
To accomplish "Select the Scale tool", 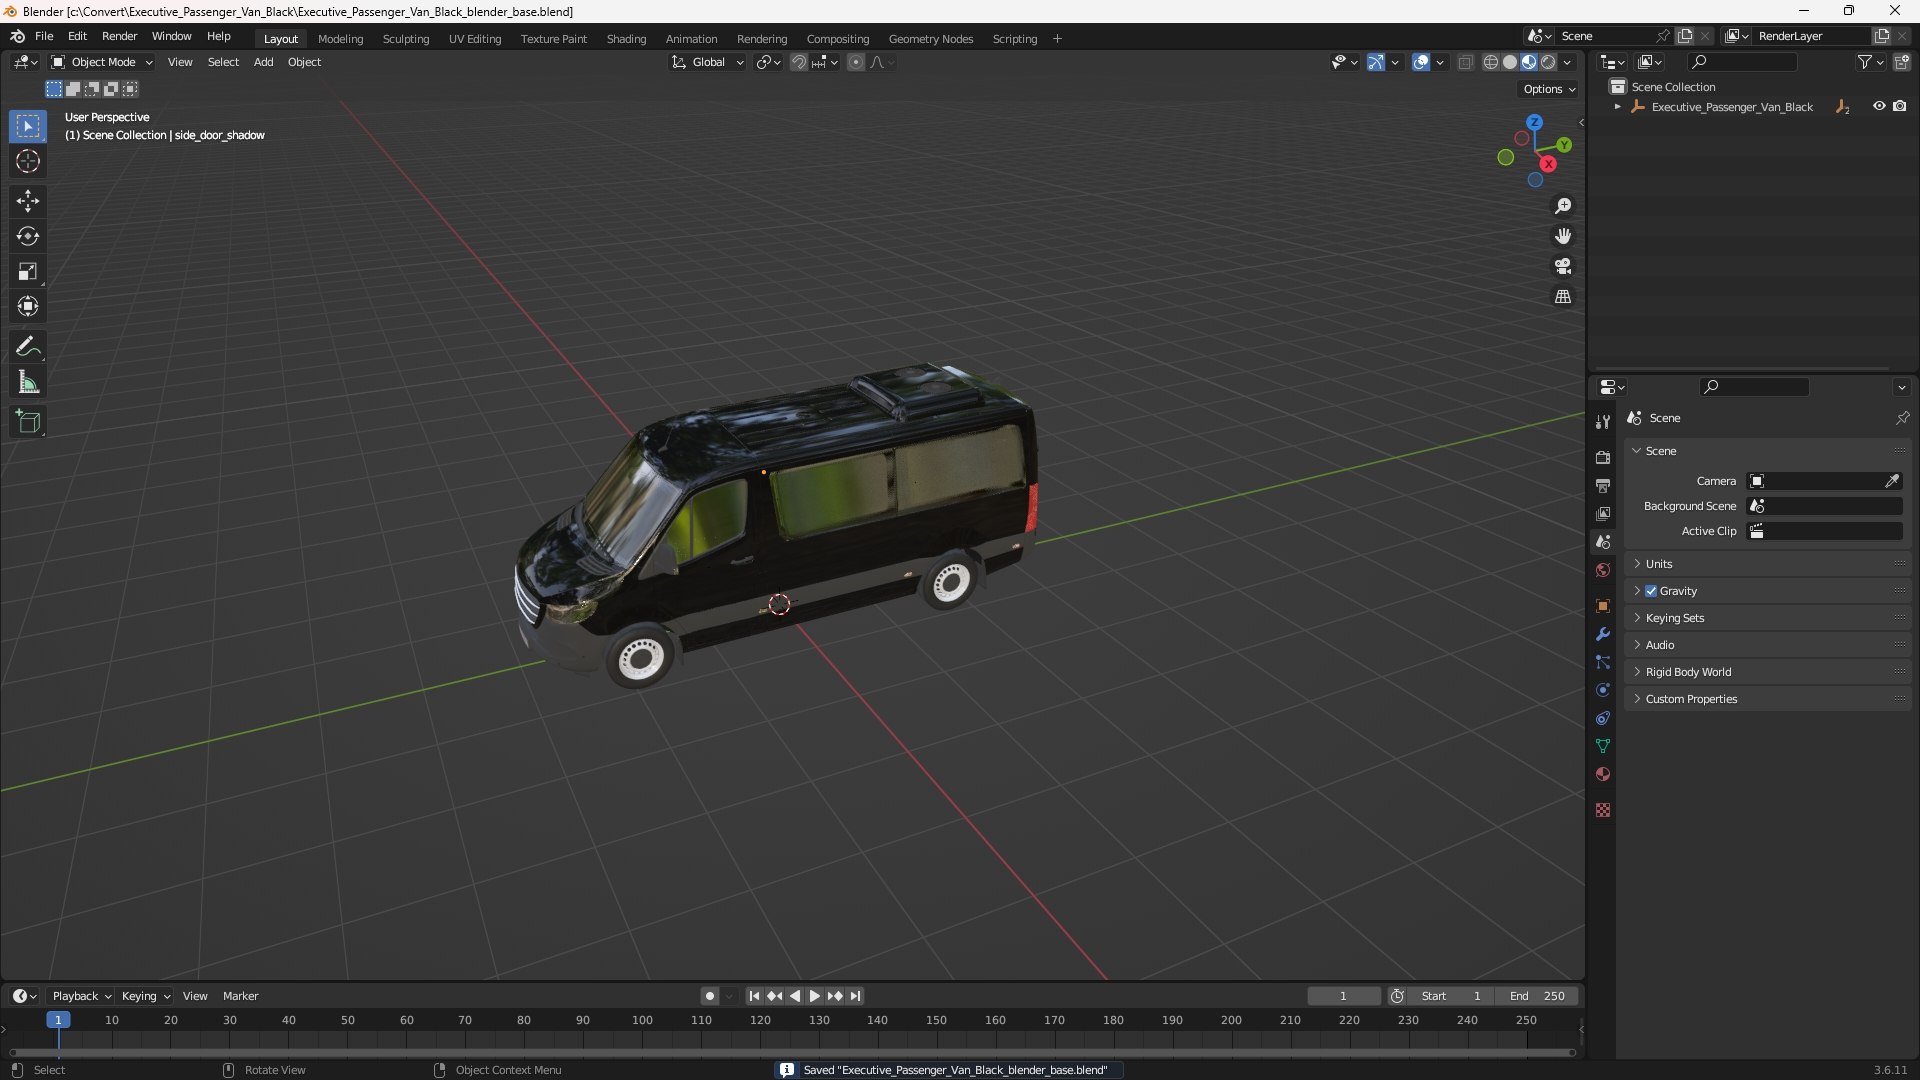I will (x=28, y=271).
